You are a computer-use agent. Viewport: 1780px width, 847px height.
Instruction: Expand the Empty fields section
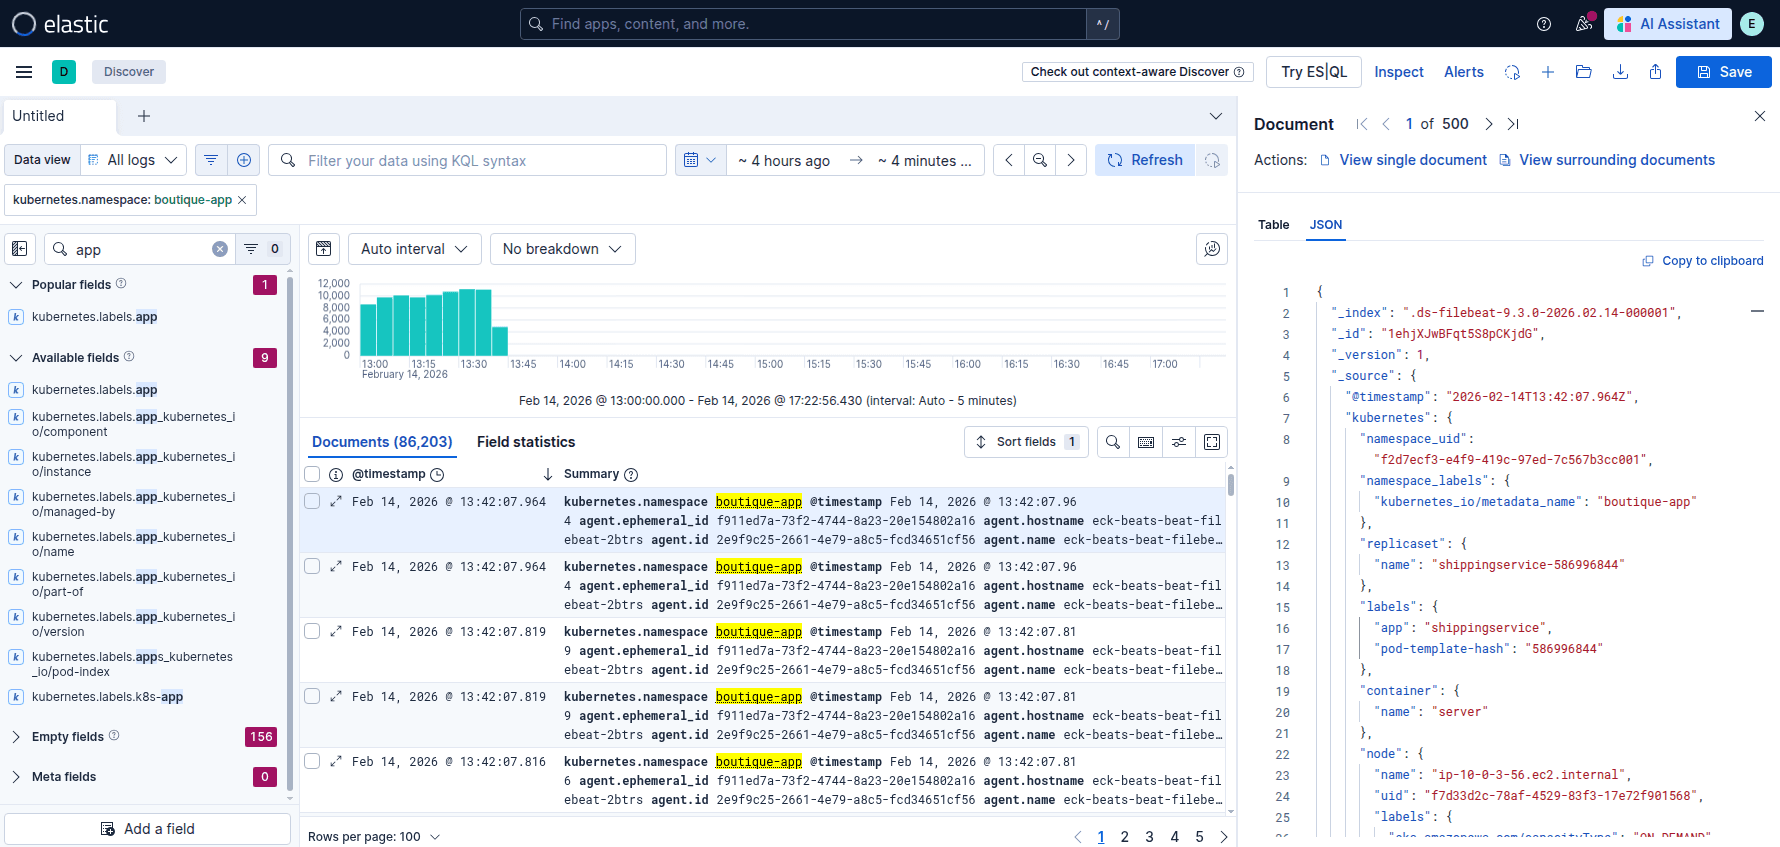[16, 737]
